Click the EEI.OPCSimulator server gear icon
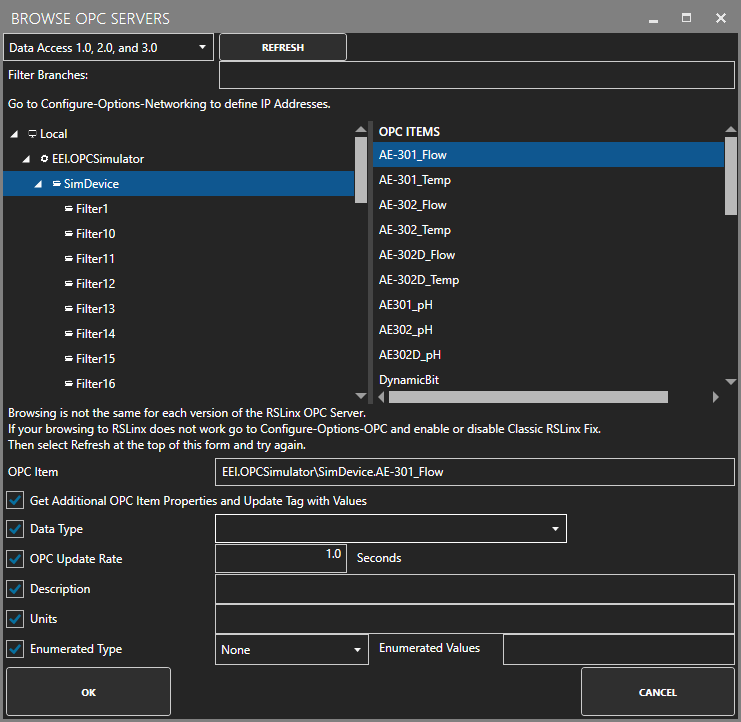Viewport: 741px width, 722px height. (44, 159)
